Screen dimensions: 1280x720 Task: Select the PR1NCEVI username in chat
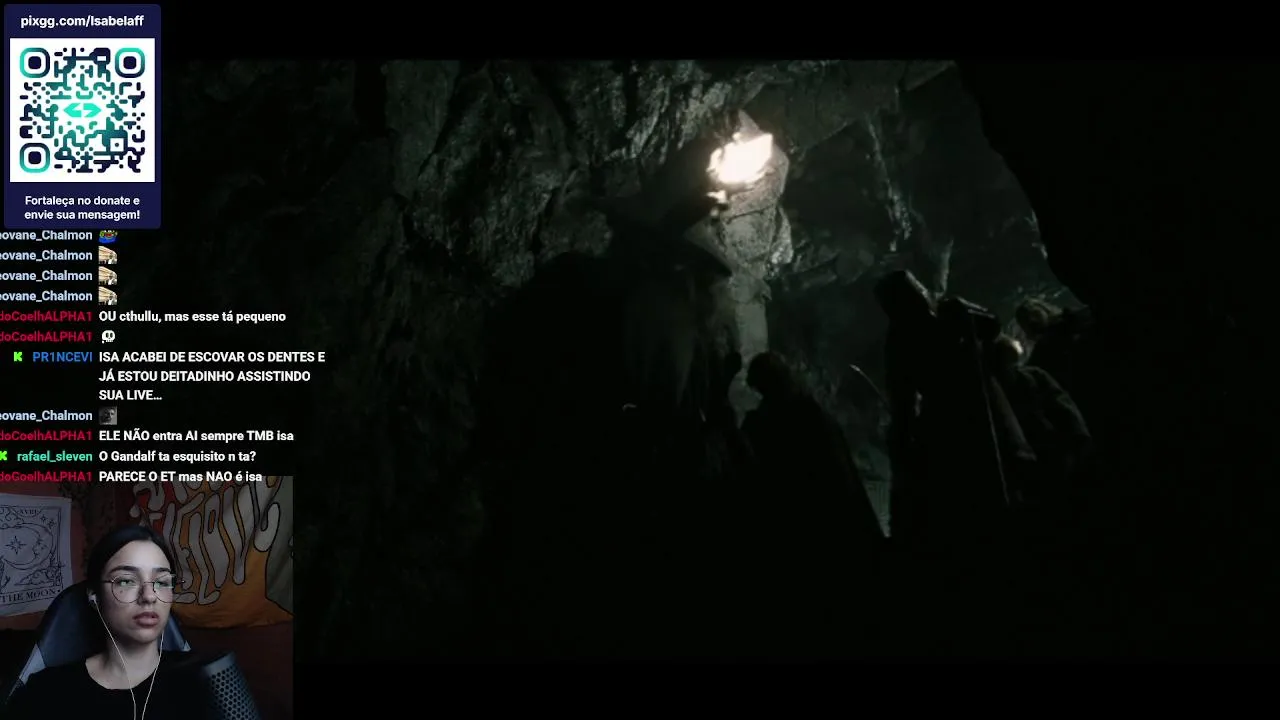coord(62,357)
